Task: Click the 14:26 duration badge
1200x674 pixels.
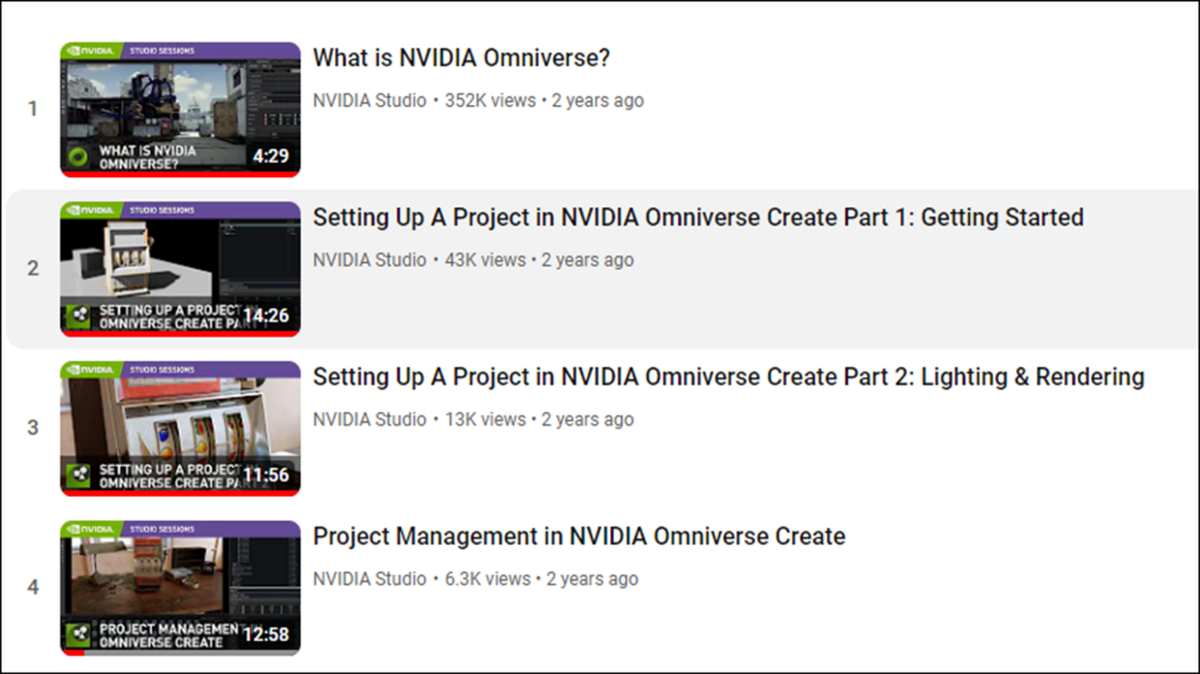Action: click(266, 316)
